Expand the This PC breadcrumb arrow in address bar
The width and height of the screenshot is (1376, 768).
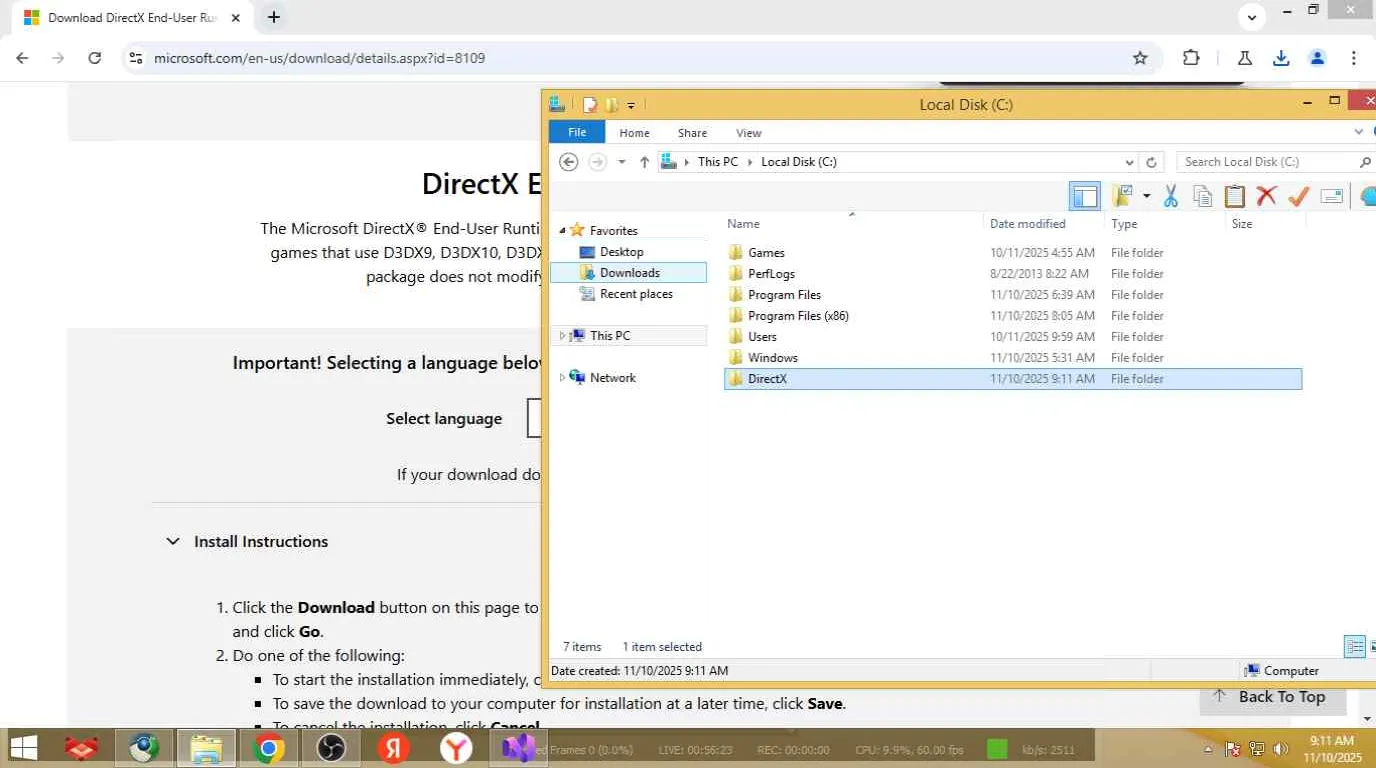(x=750, y=162)
